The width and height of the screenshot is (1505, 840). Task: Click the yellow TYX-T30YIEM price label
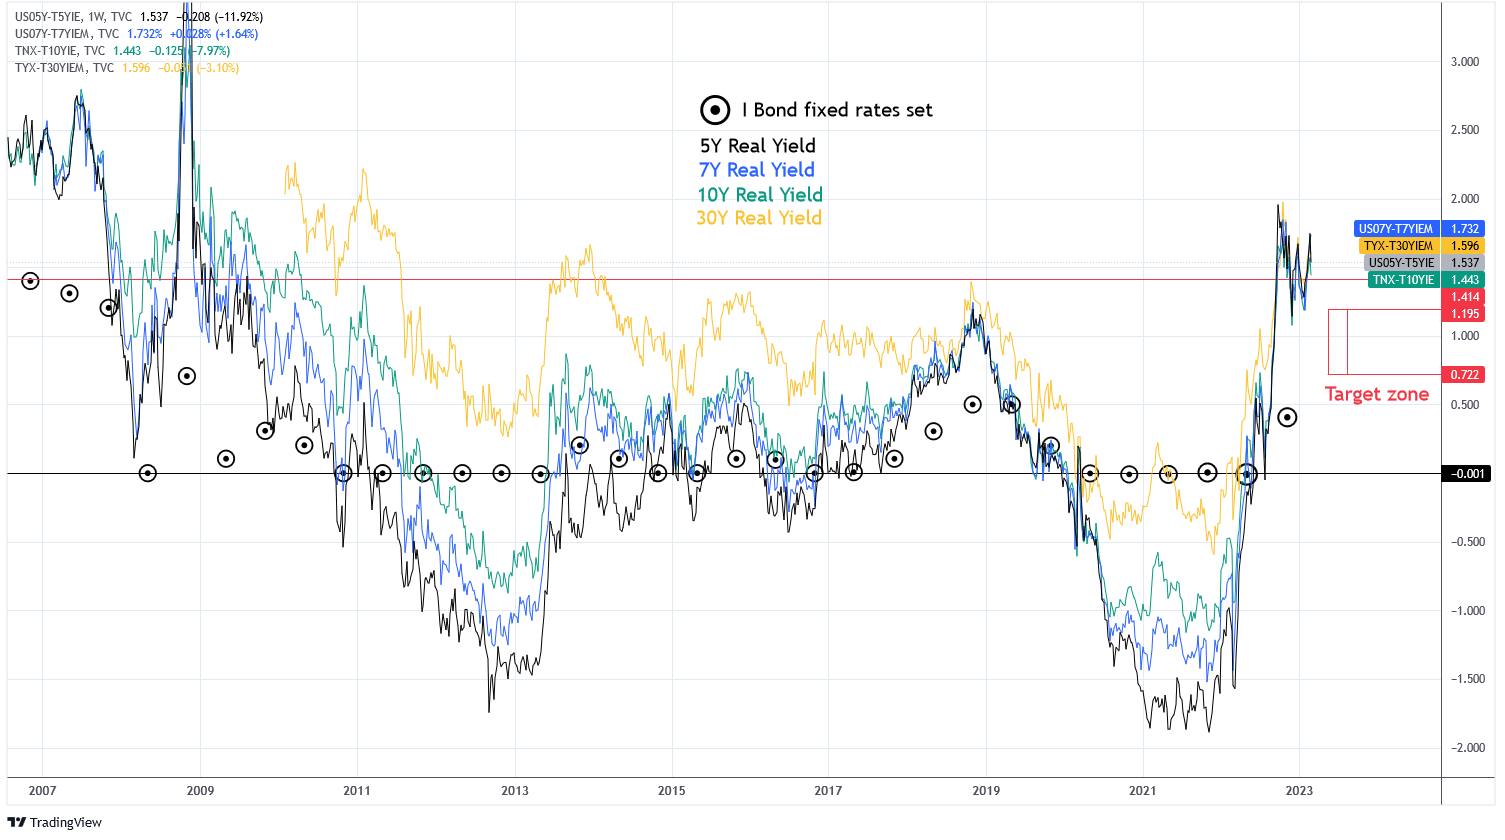click(x=1398, y=246)
